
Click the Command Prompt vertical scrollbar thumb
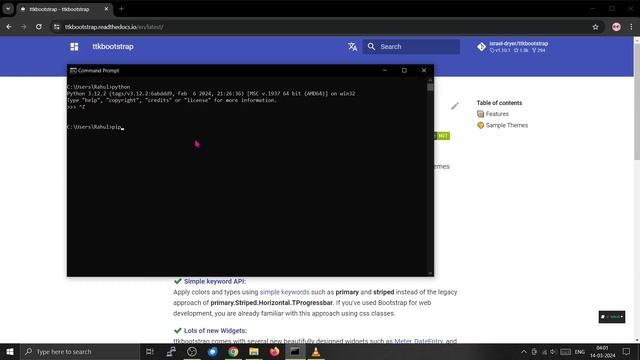click(430, 87)
